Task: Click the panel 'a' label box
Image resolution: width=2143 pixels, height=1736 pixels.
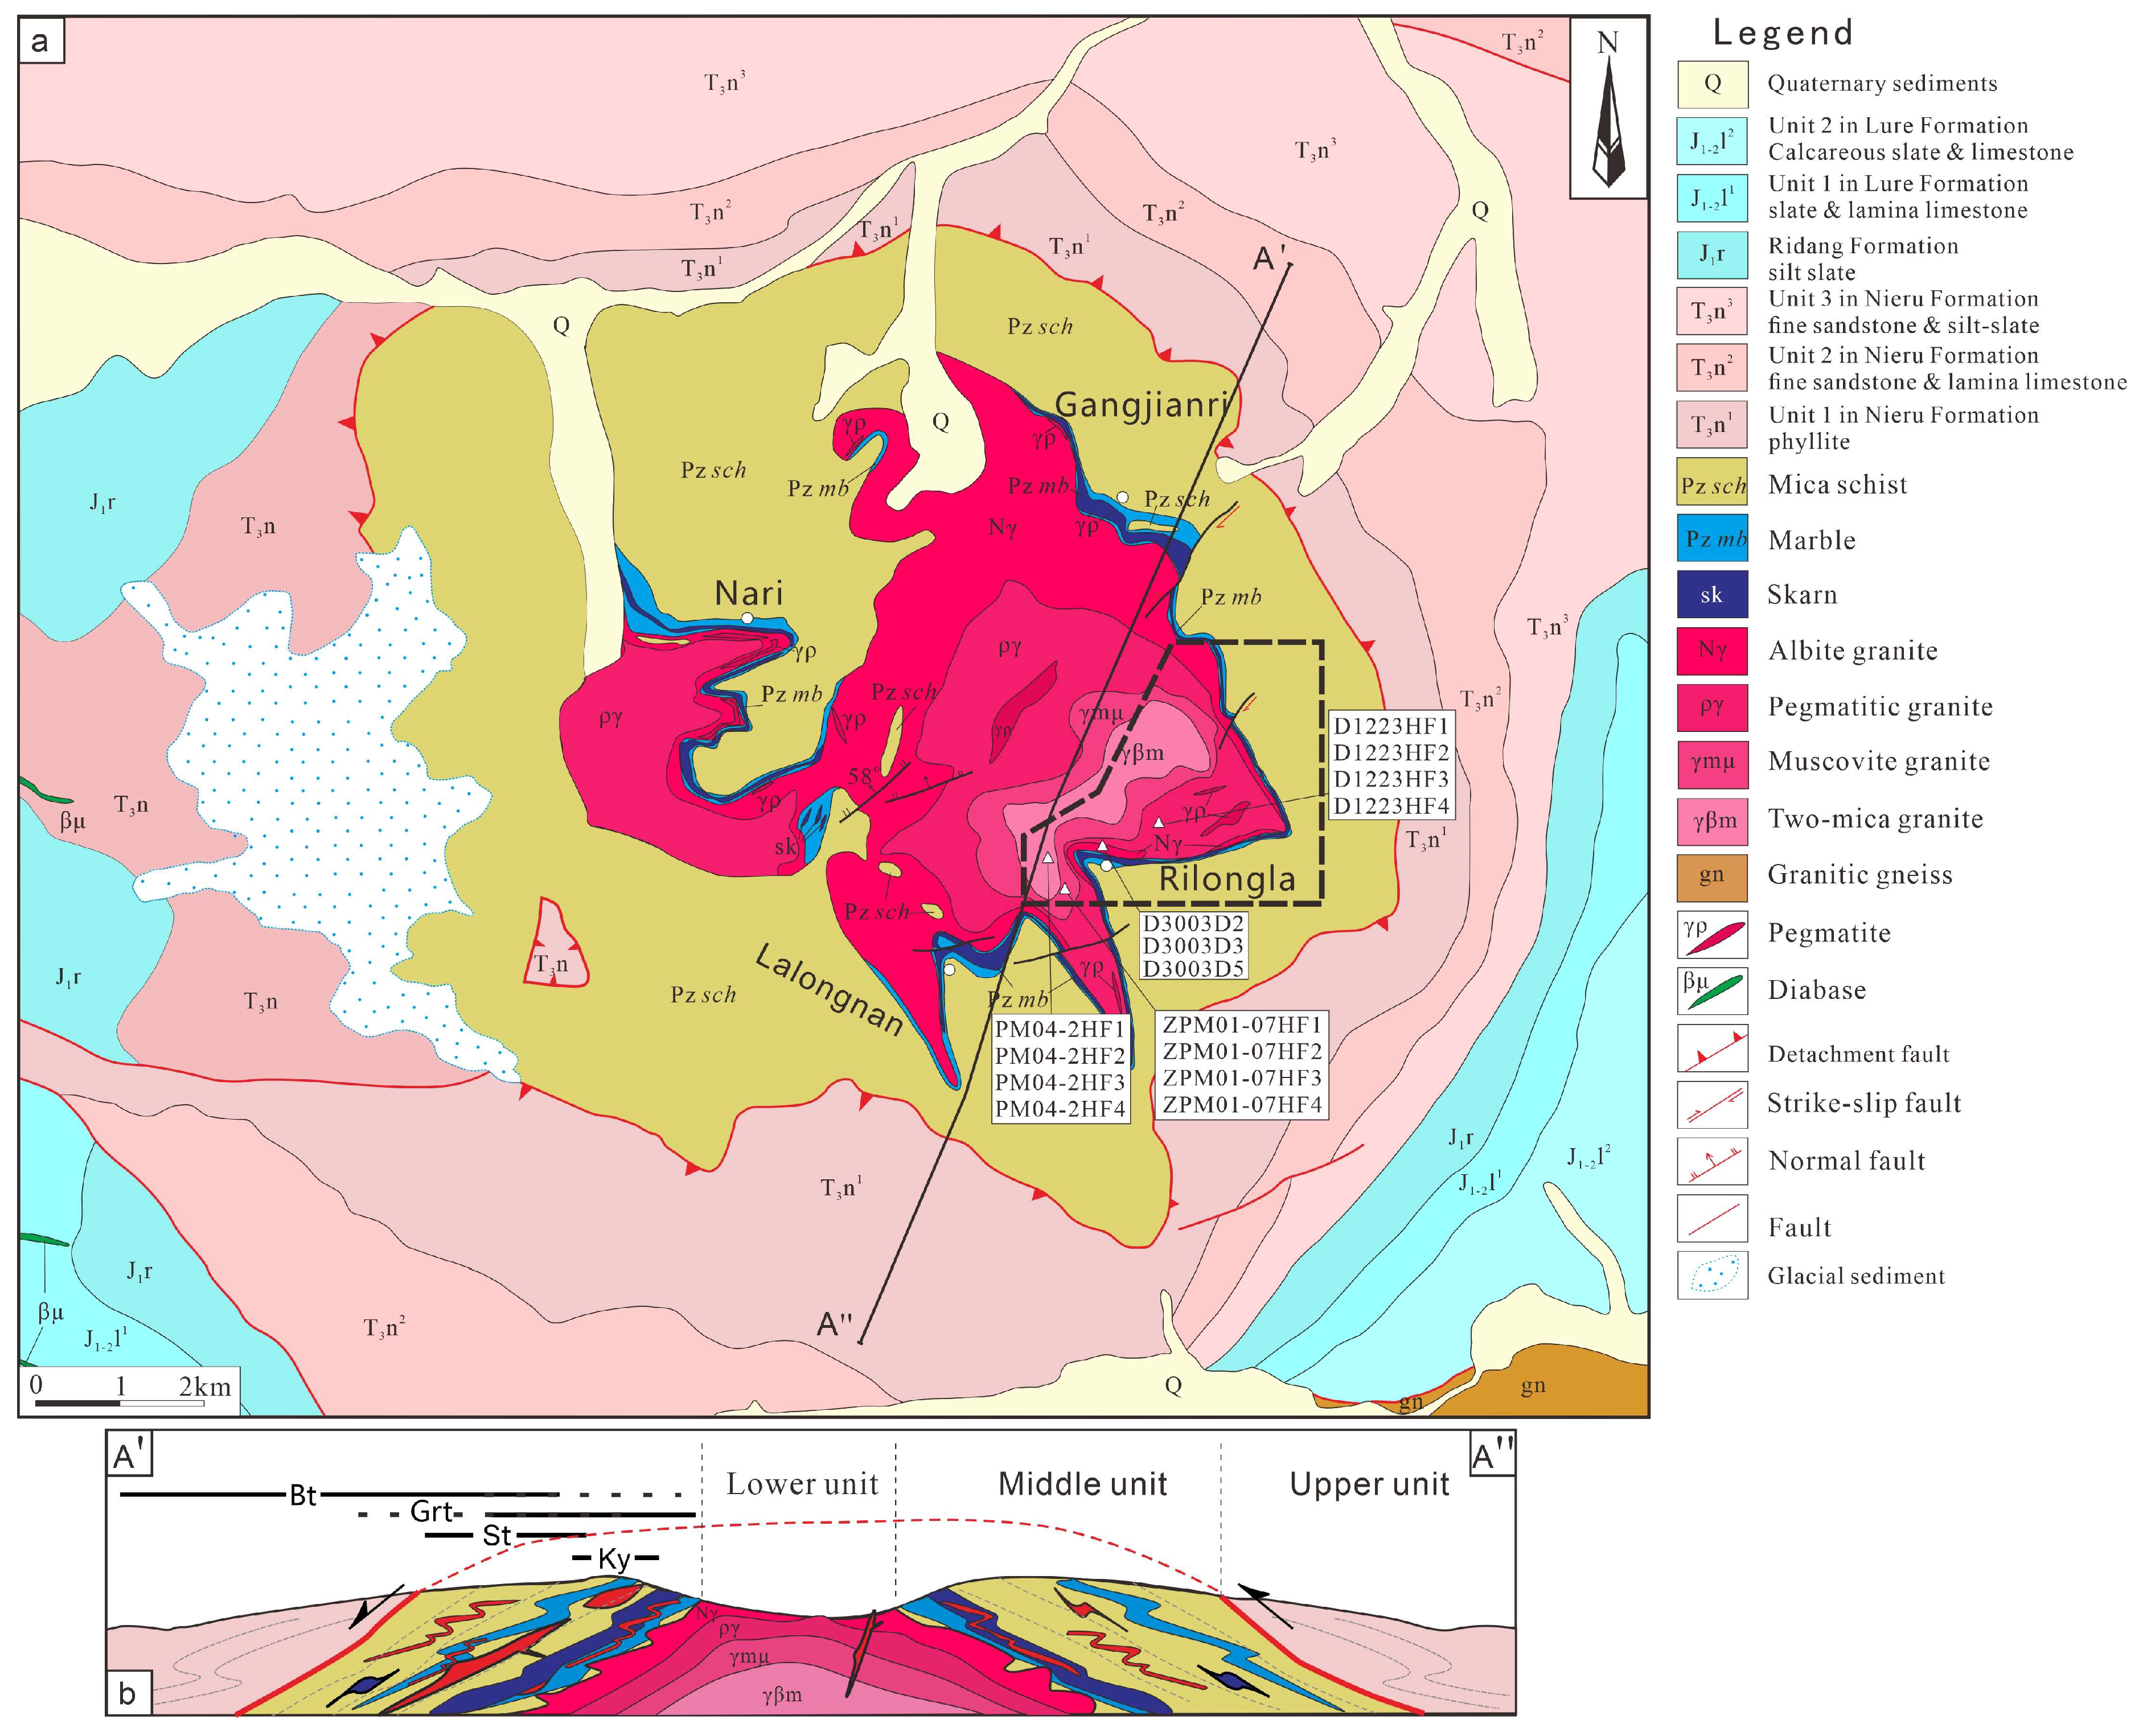Action: [41, 42]
